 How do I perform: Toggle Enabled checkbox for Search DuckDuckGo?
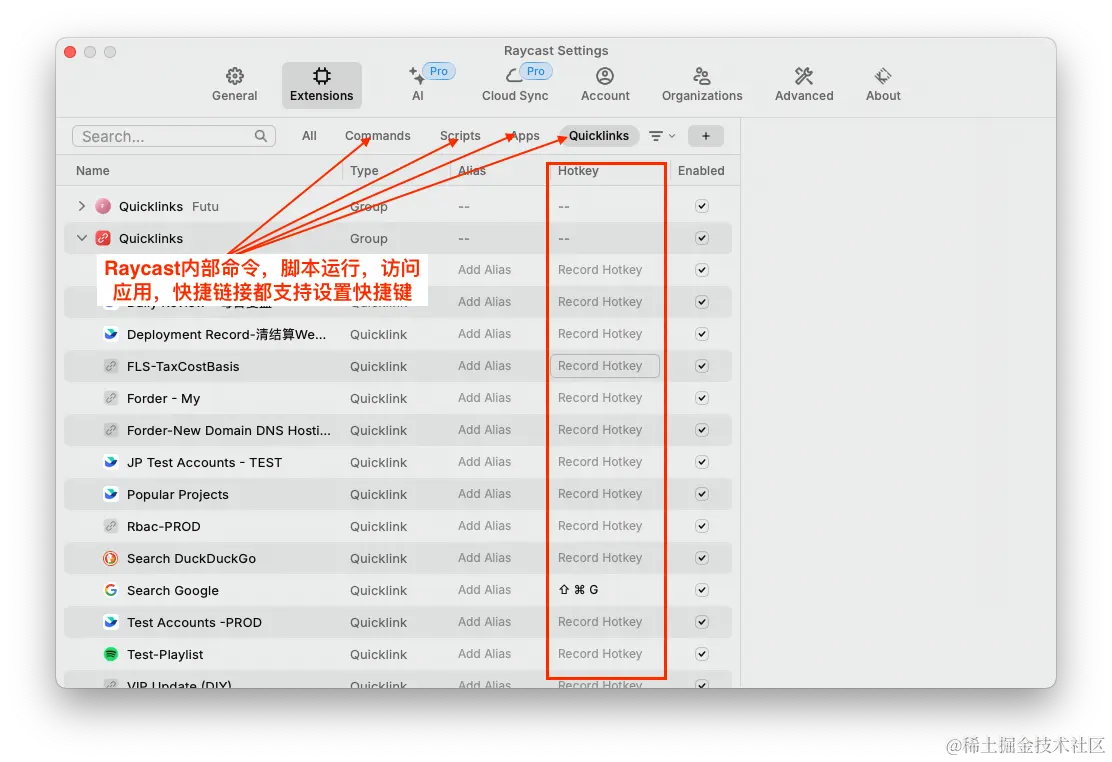point(702,558)
